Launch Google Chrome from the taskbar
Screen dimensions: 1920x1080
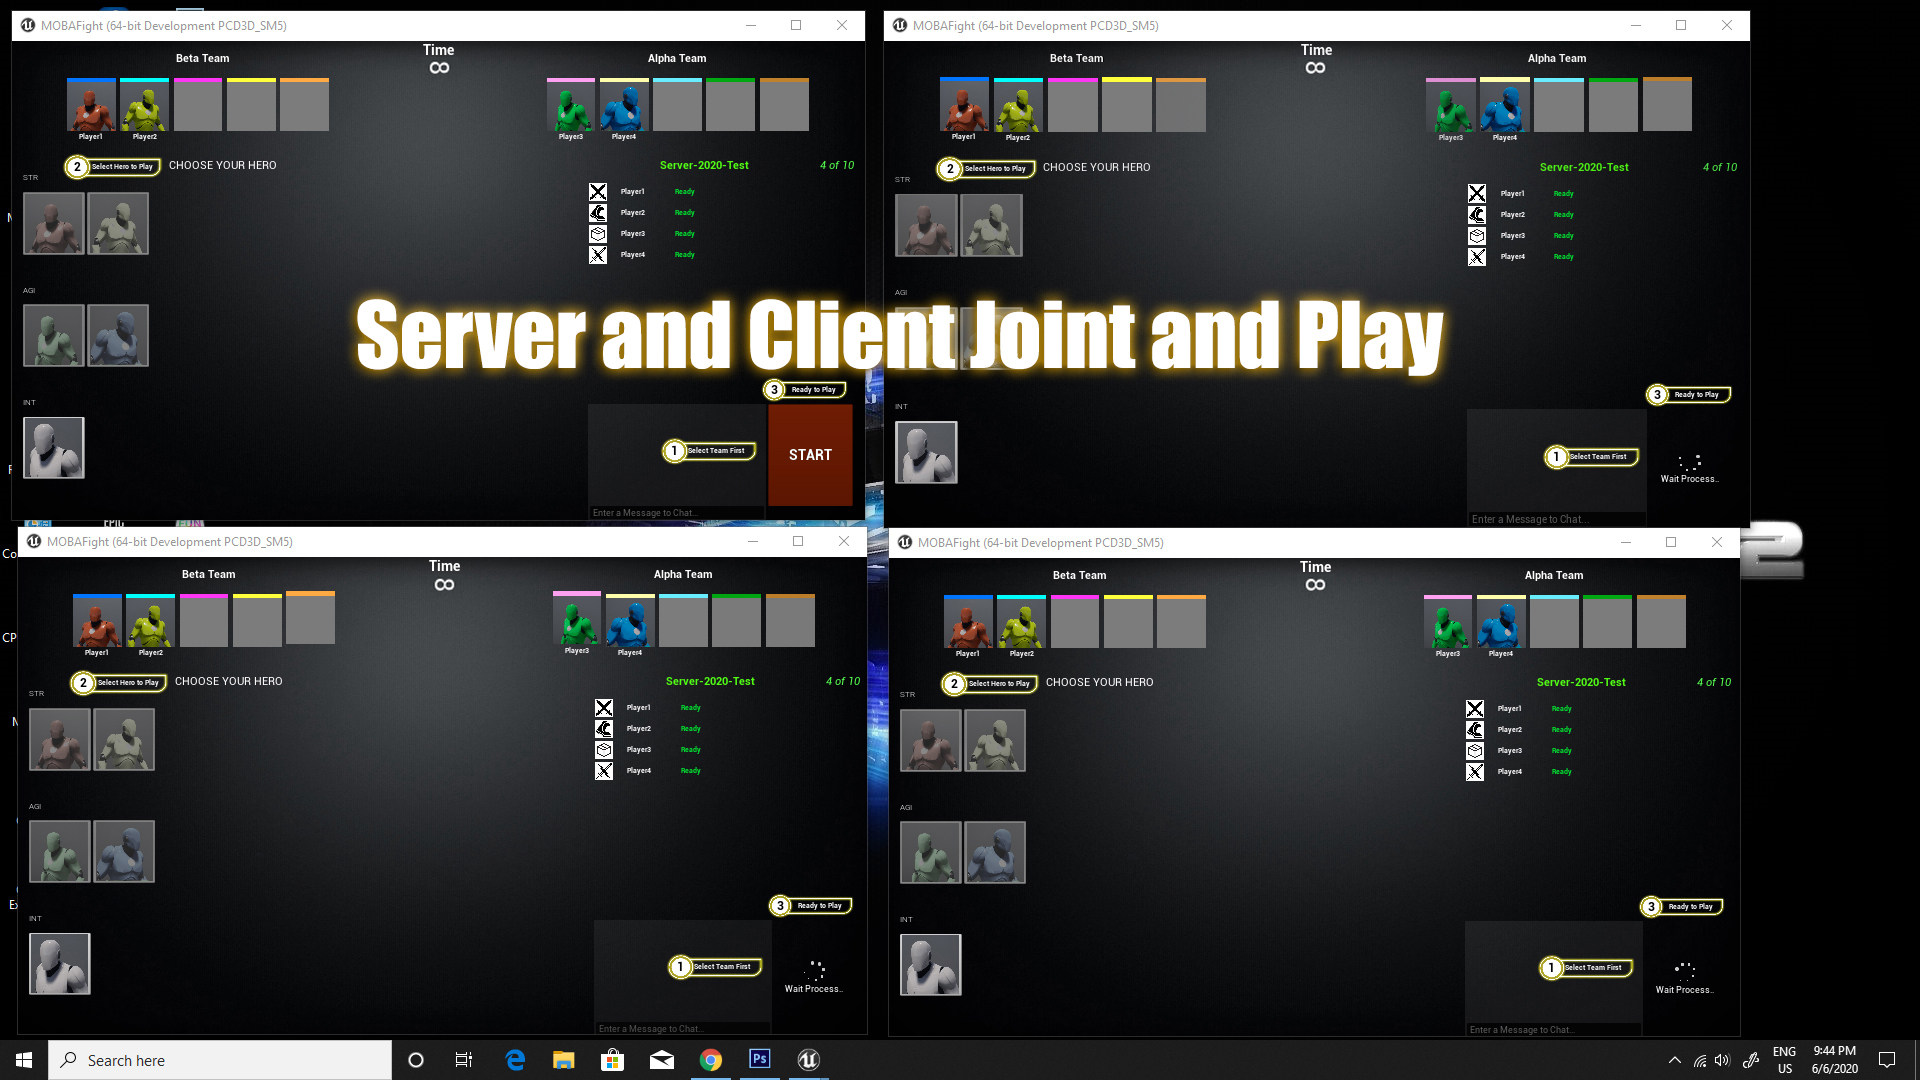[711, 1059]
